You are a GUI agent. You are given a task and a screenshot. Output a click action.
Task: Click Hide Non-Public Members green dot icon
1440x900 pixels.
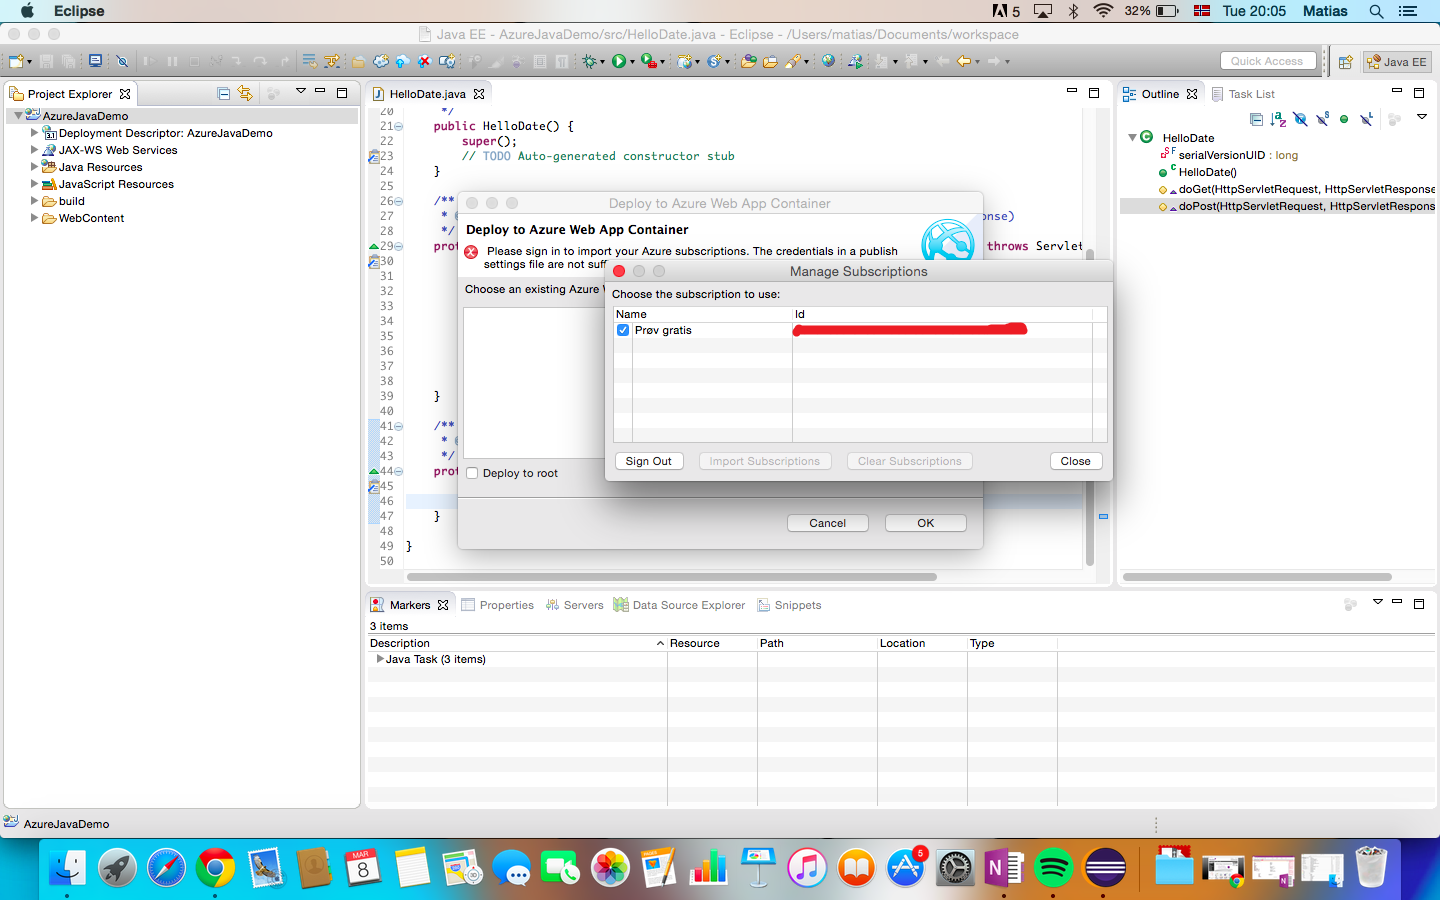pos(1344,119)
